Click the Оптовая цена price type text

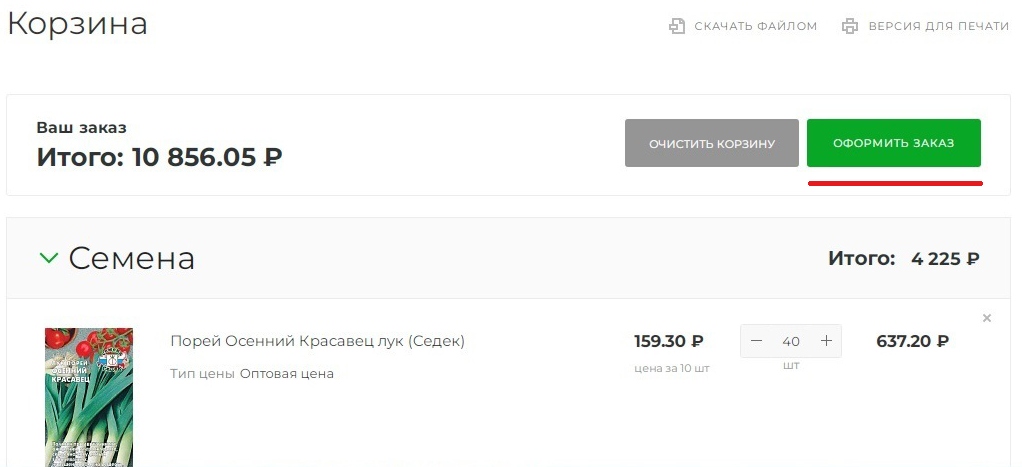pyautogui.click(x=286, y=374)
